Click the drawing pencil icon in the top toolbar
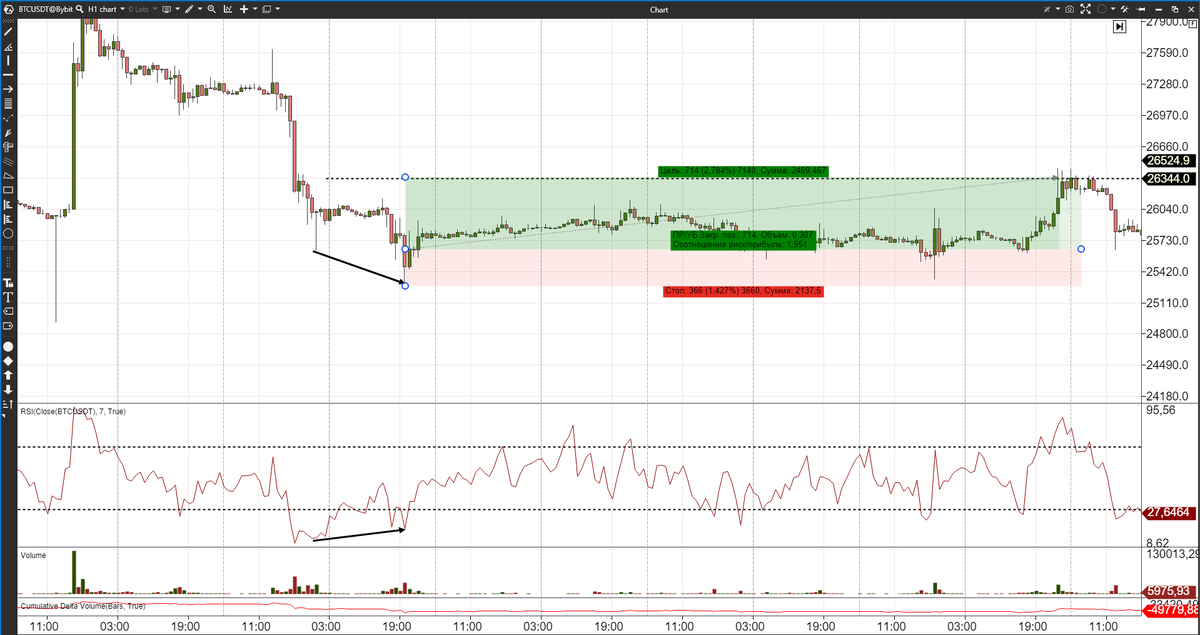This screenshot has height=635, width=1200. coord(189,9)
